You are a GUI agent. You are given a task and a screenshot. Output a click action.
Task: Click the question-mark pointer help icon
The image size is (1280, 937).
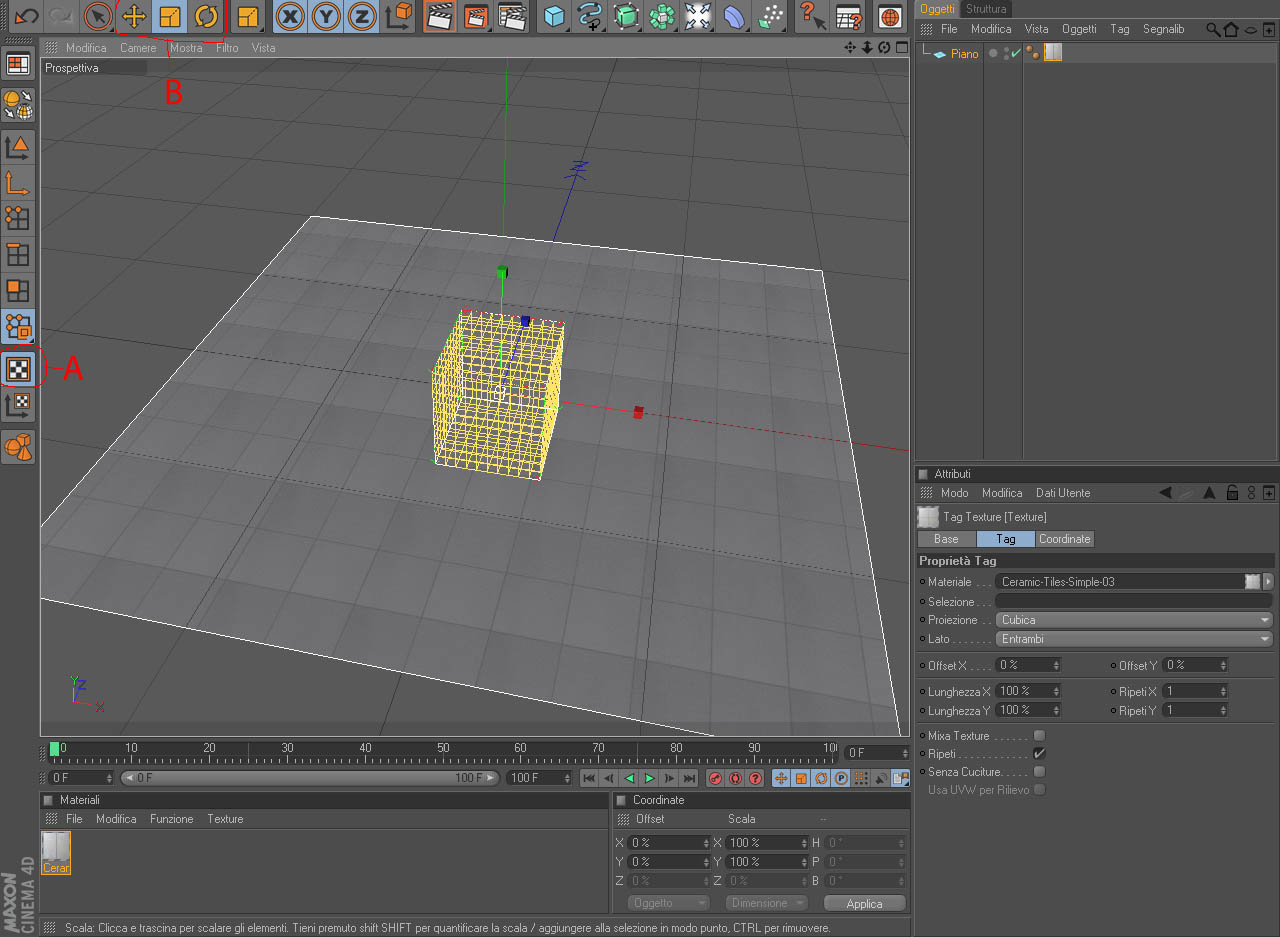(812, 16)
